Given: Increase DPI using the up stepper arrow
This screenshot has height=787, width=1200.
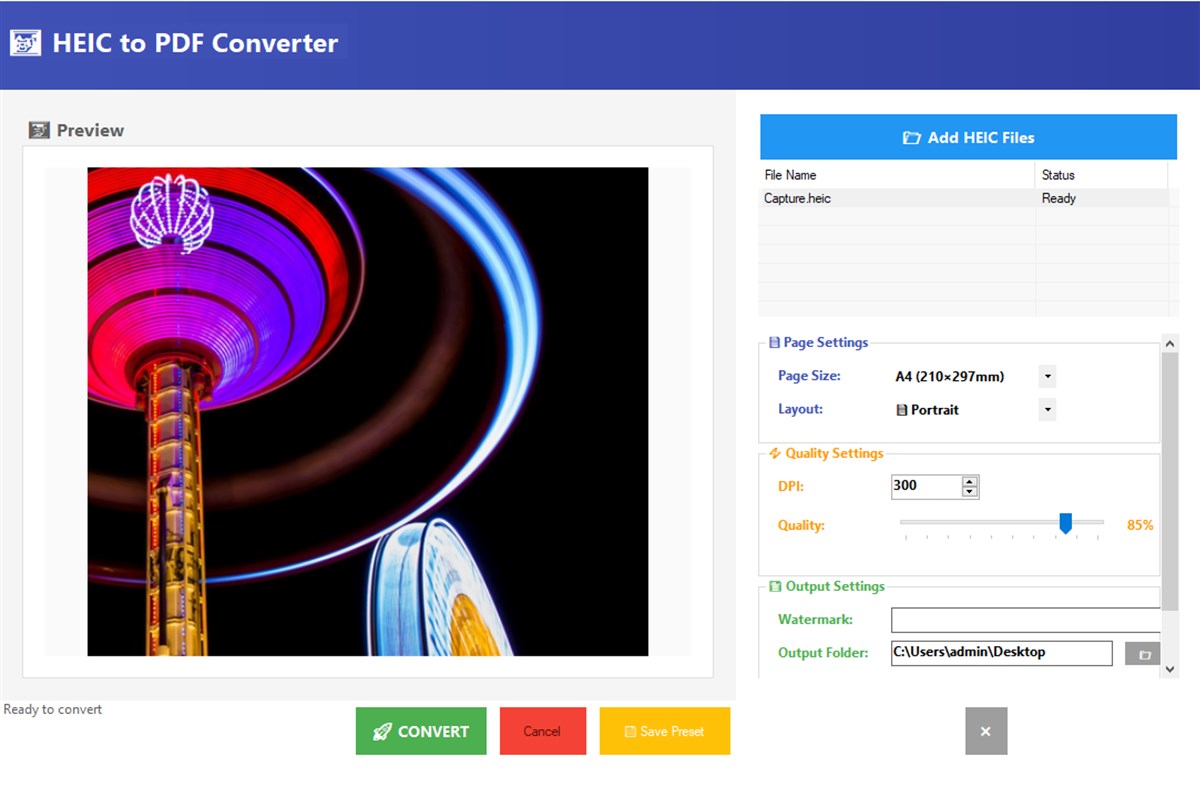Looking at the screenshot, I should 968,481.
